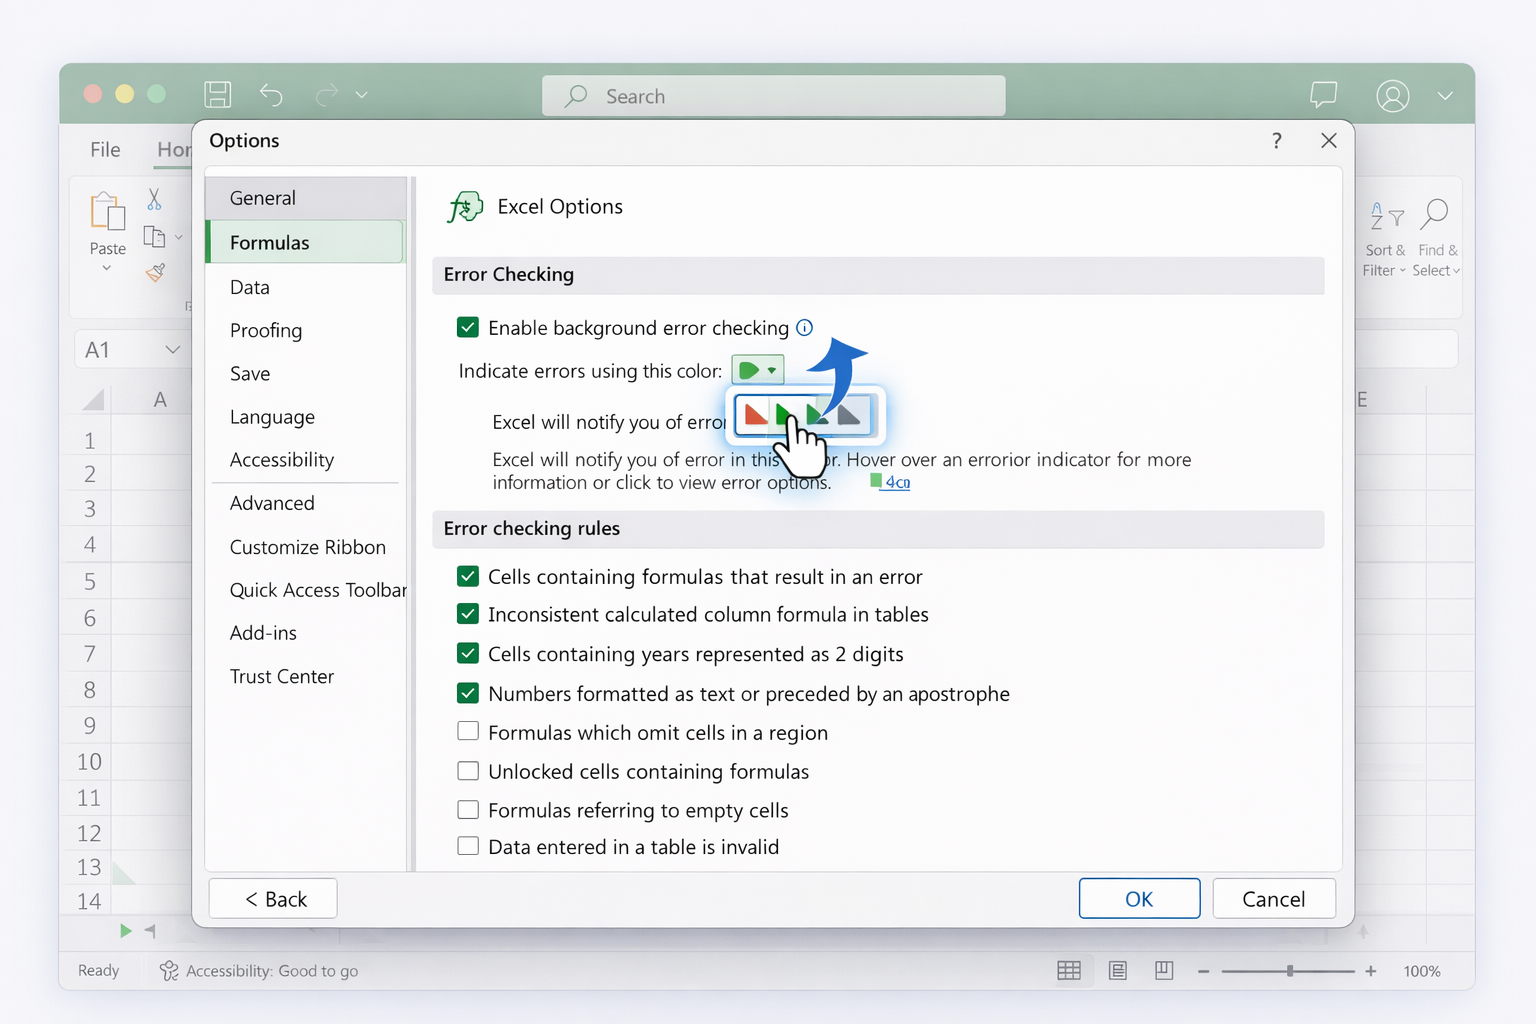
Task: Switch to Normal view grid icon
Action: pos(1069,971)
